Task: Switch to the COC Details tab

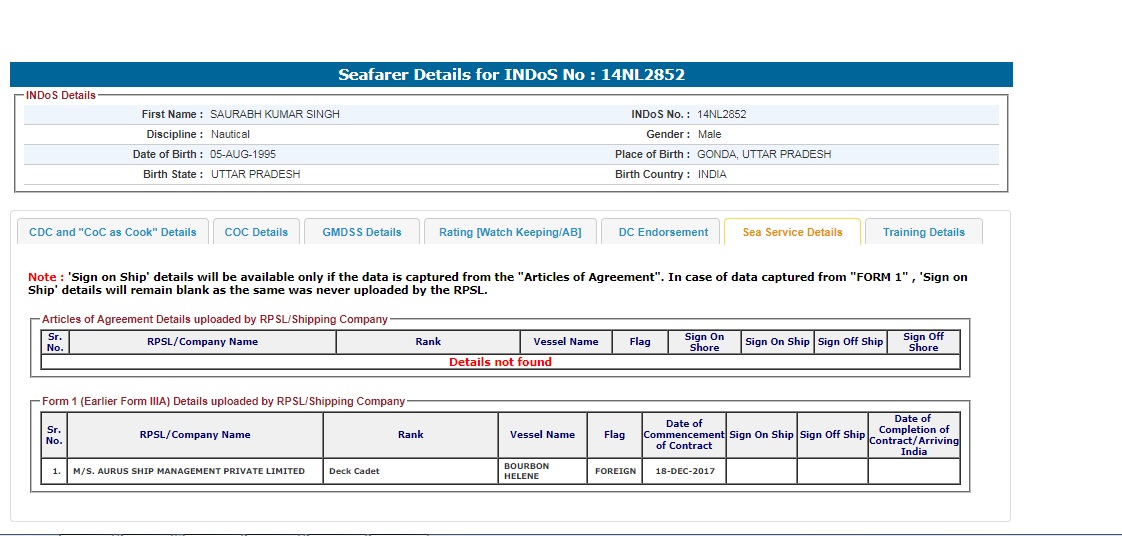Action: click(x=256, y=232)
